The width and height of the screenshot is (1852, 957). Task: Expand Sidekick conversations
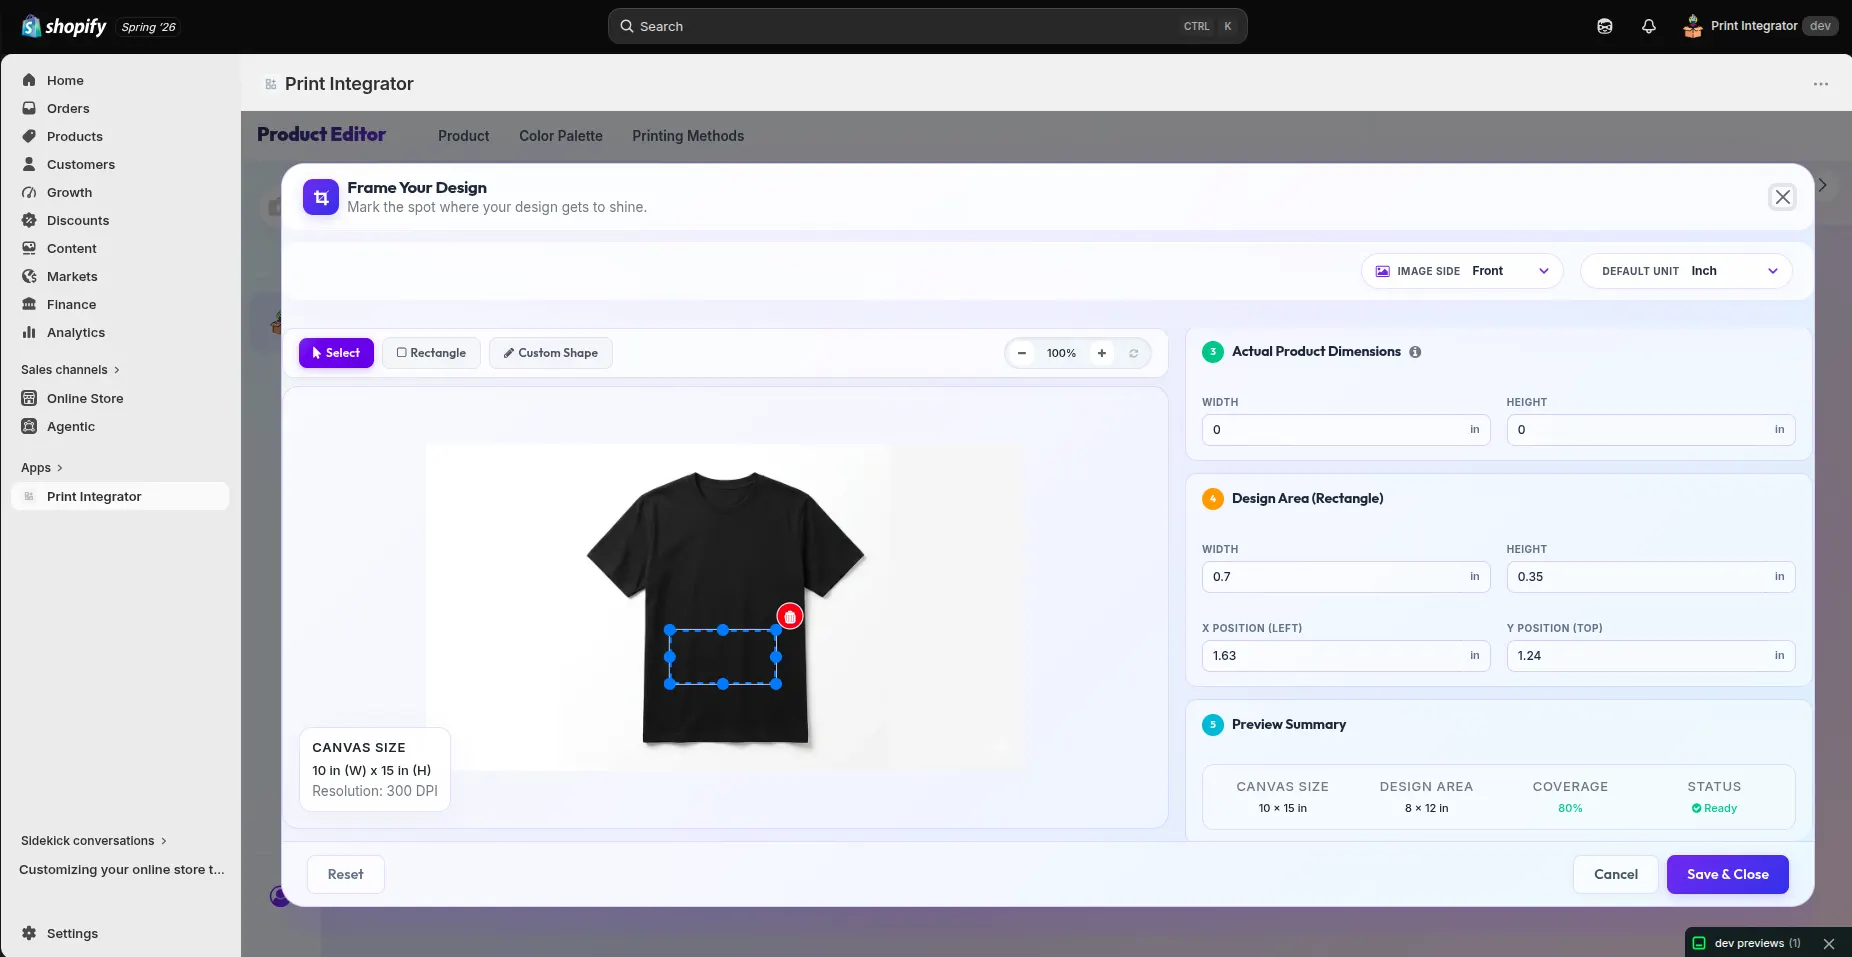point(94,841)
